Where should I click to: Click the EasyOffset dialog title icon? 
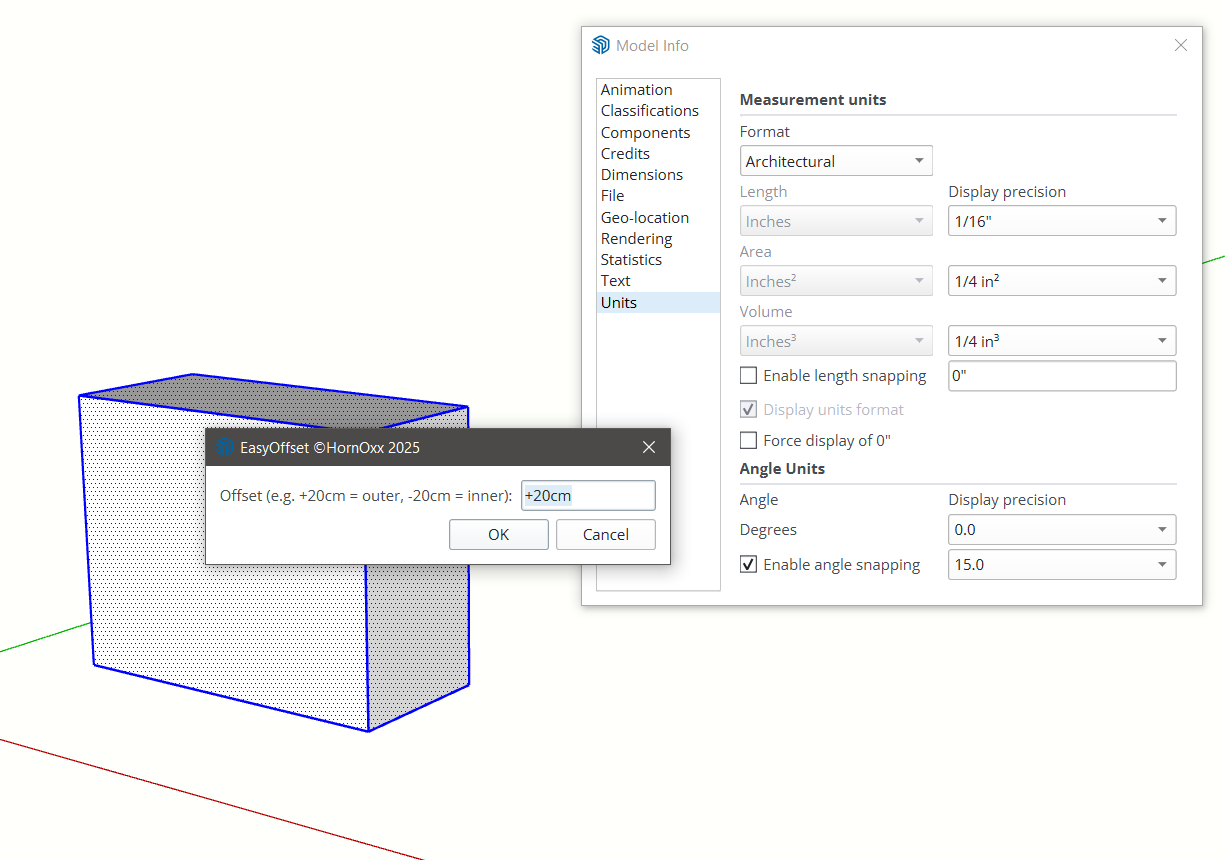click(225, 447)
